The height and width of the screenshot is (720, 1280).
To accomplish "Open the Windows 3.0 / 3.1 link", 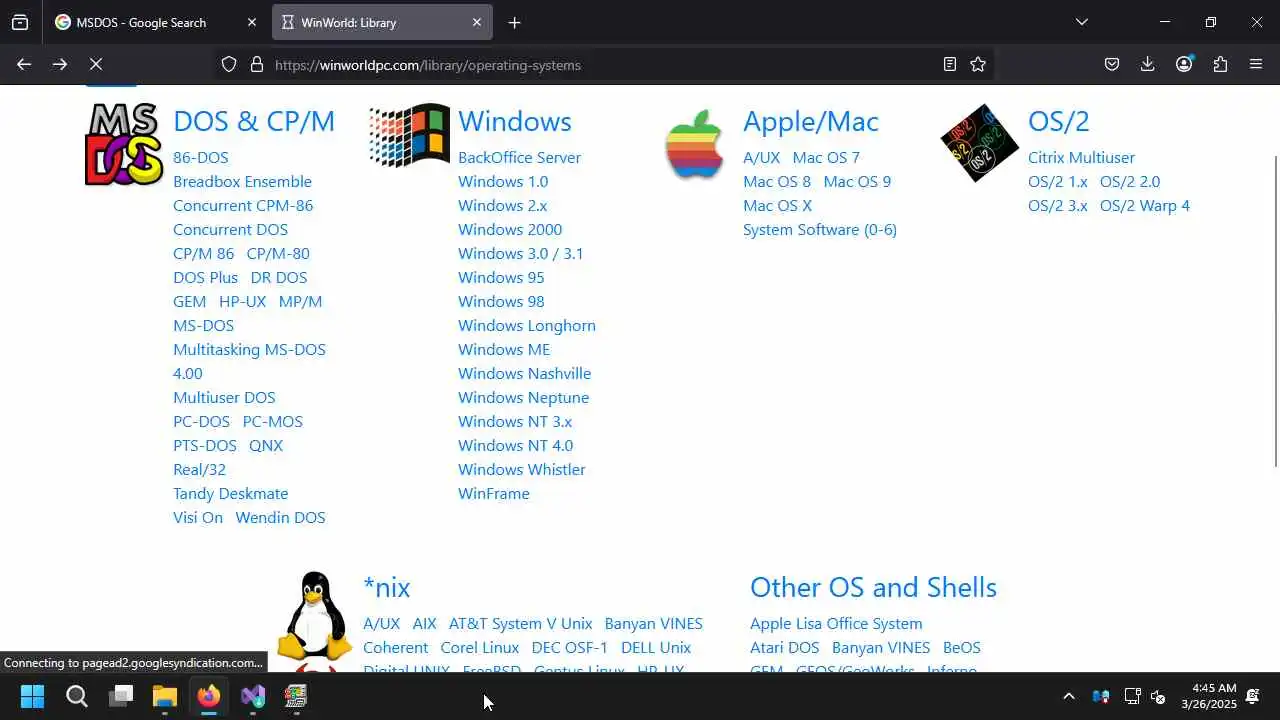I will click(x=521, y=253).
